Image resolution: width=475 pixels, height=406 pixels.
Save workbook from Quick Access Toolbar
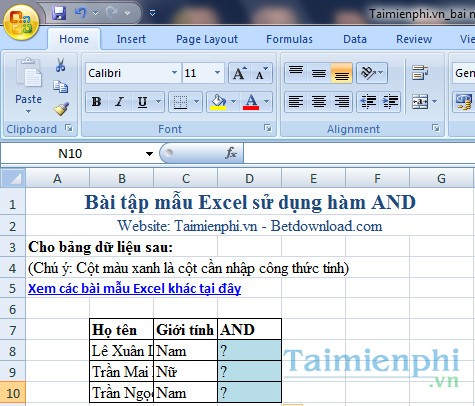click(x=59, y=13)
